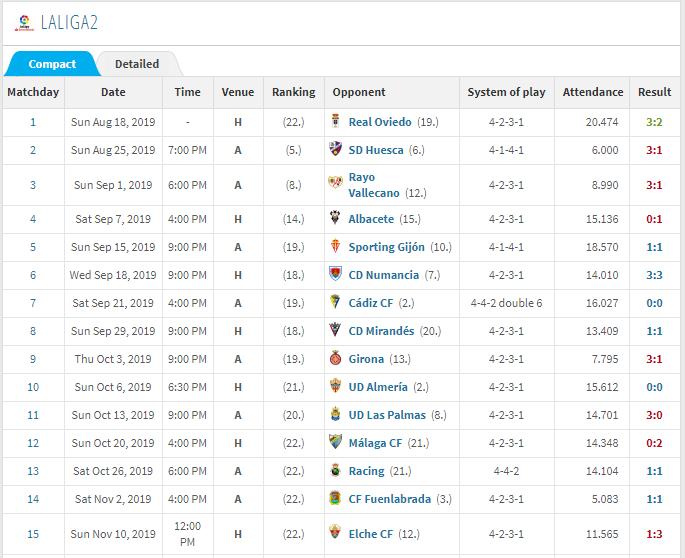Image resolution: width=685 pixels, height=558 pixels.
Task: Click the LaLiga2 league logo icon
Action: 24,23
